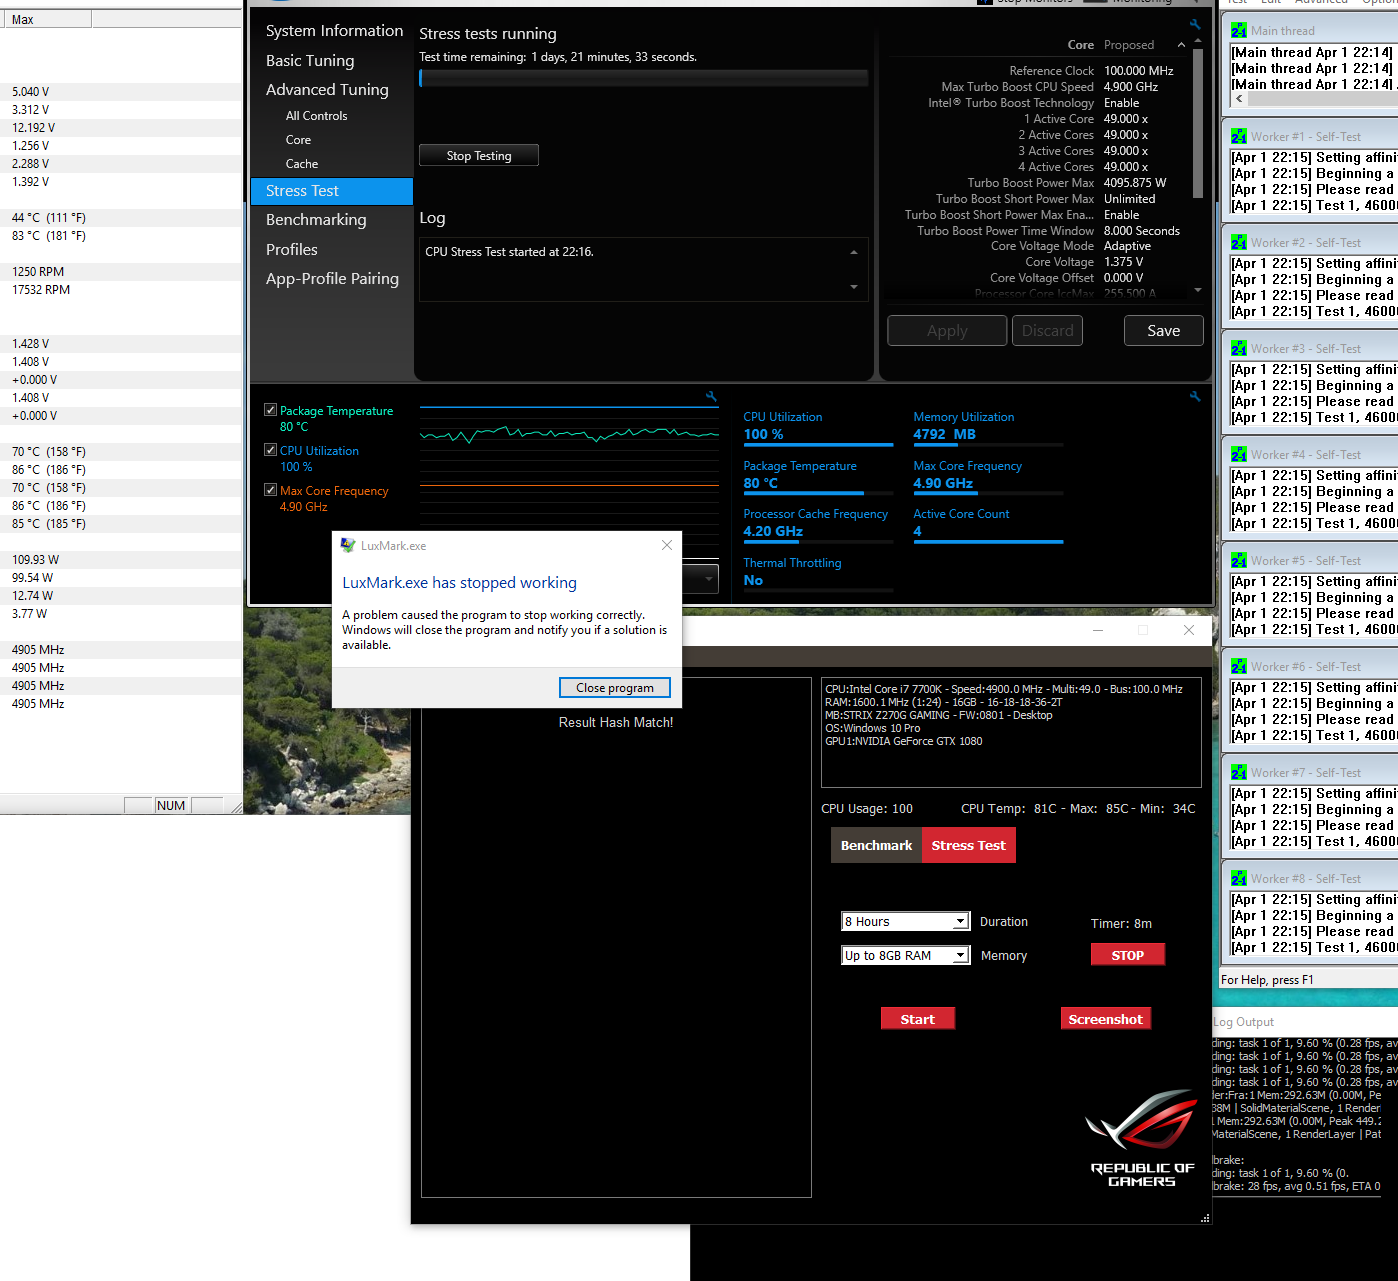This screenshot has height=1281, width=1398.
Task: Click the Worker #7 Self-Test window icon
Action: point(1239,773)
